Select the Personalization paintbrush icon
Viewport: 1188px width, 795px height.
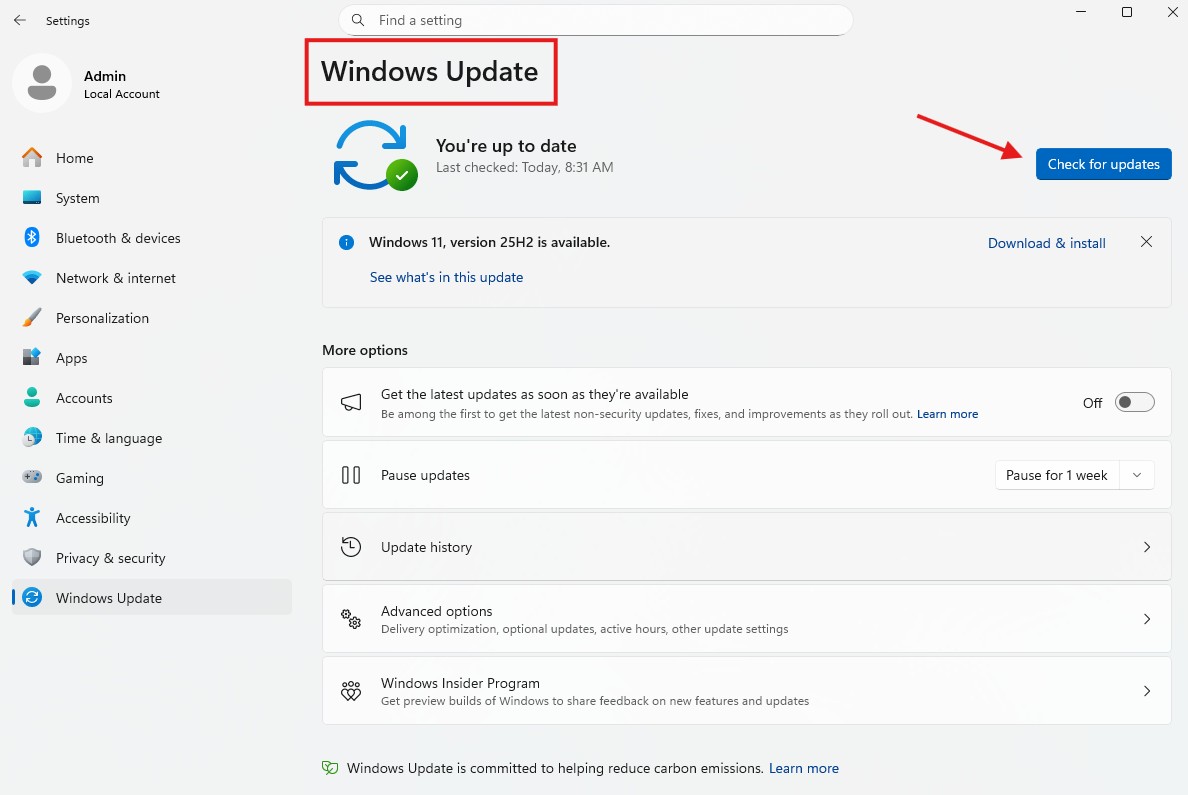click(x=32, y=318)
